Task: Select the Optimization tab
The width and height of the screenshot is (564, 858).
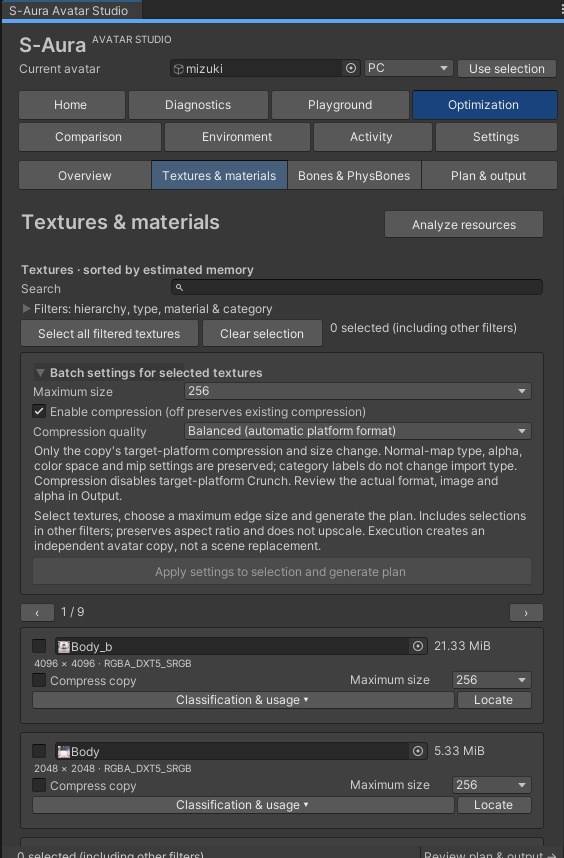Action: tap(485, 105)
